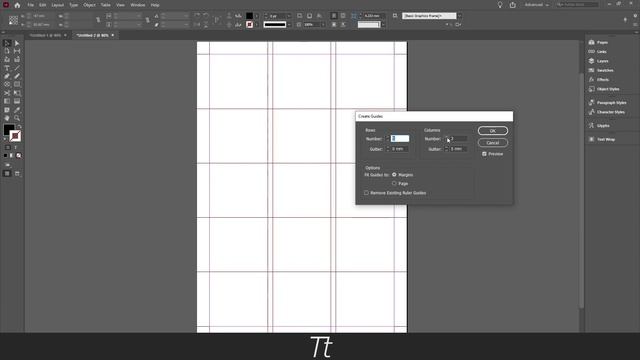The image size is (640, 360).
Task: Swap fill and stroke colors
Action: point(19,127)
